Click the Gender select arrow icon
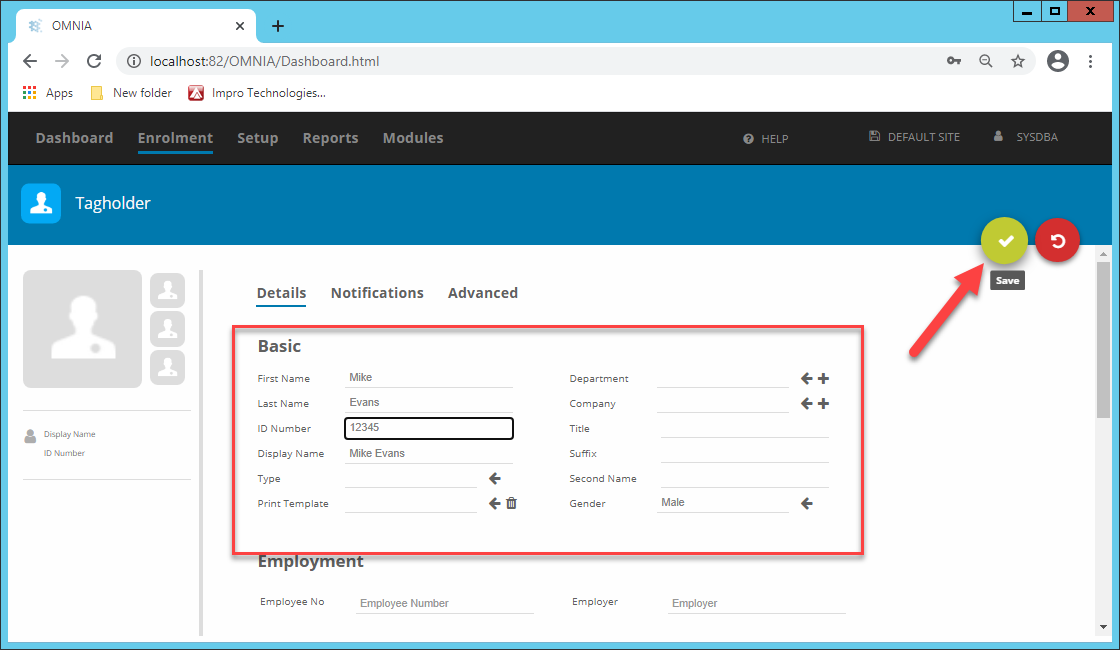This screenshot has width=1120, height=650. tap(806, 504)
